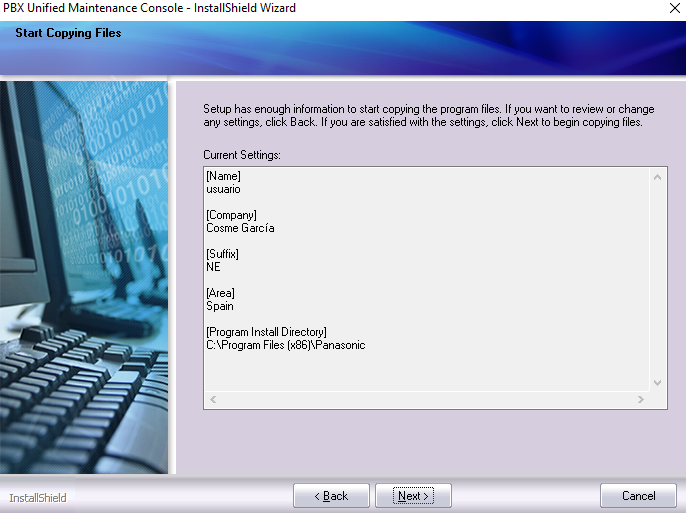Click the 'Current Settings:' label
The height and width of the screenshot is (513, 686).
242,155
